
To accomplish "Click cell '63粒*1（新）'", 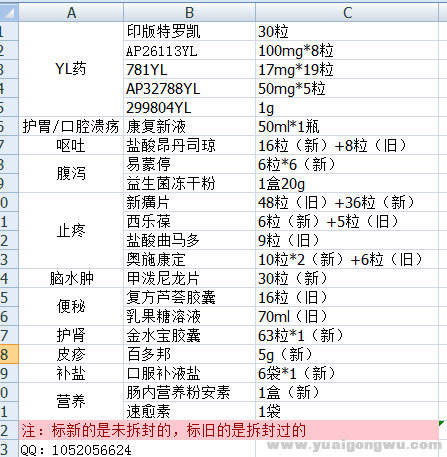I will pyautogui.click(x=347, y=335).
